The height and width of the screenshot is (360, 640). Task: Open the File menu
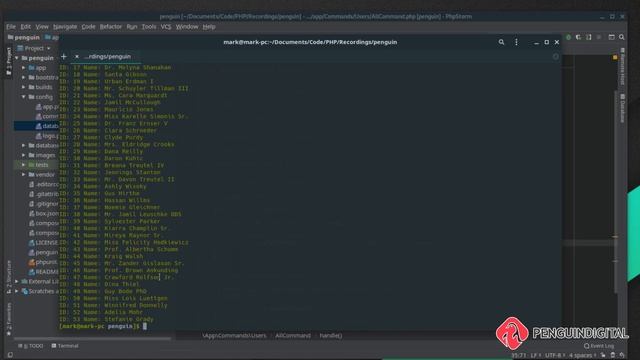pyautogui.click(x=11, y=27)
